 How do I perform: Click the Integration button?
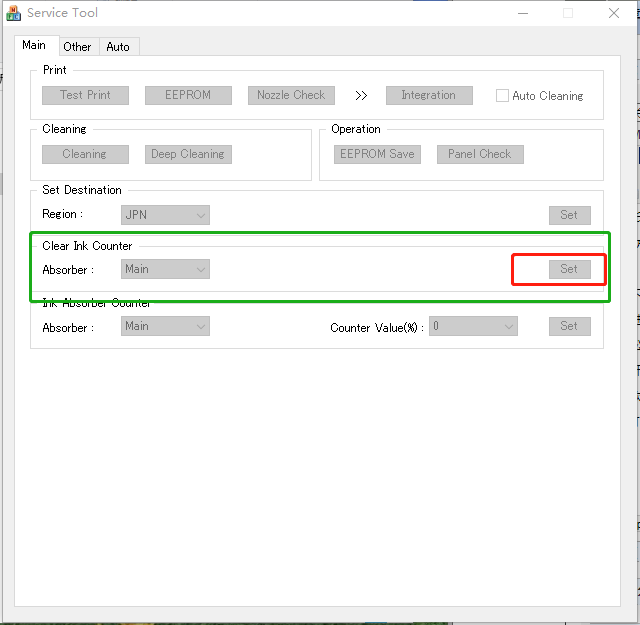point(429,95)
